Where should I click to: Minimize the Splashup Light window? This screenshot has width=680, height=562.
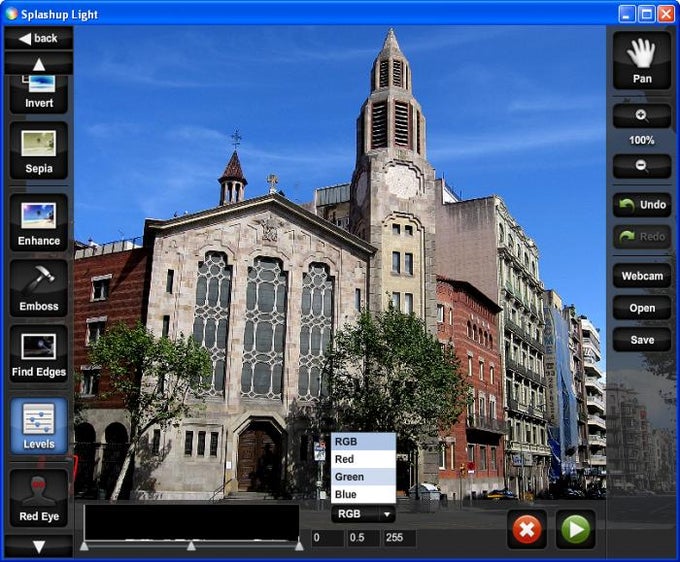coord(626,14)
